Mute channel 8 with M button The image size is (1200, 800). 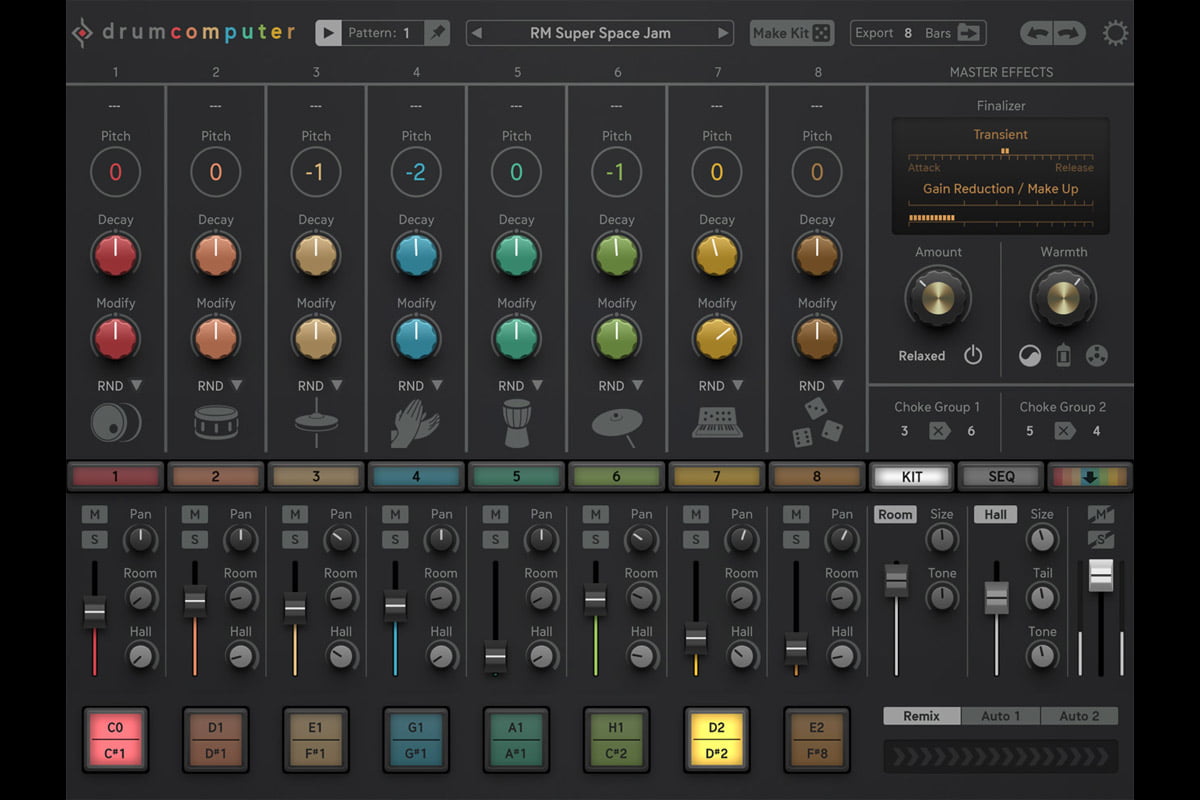click(x=796, y=514)
